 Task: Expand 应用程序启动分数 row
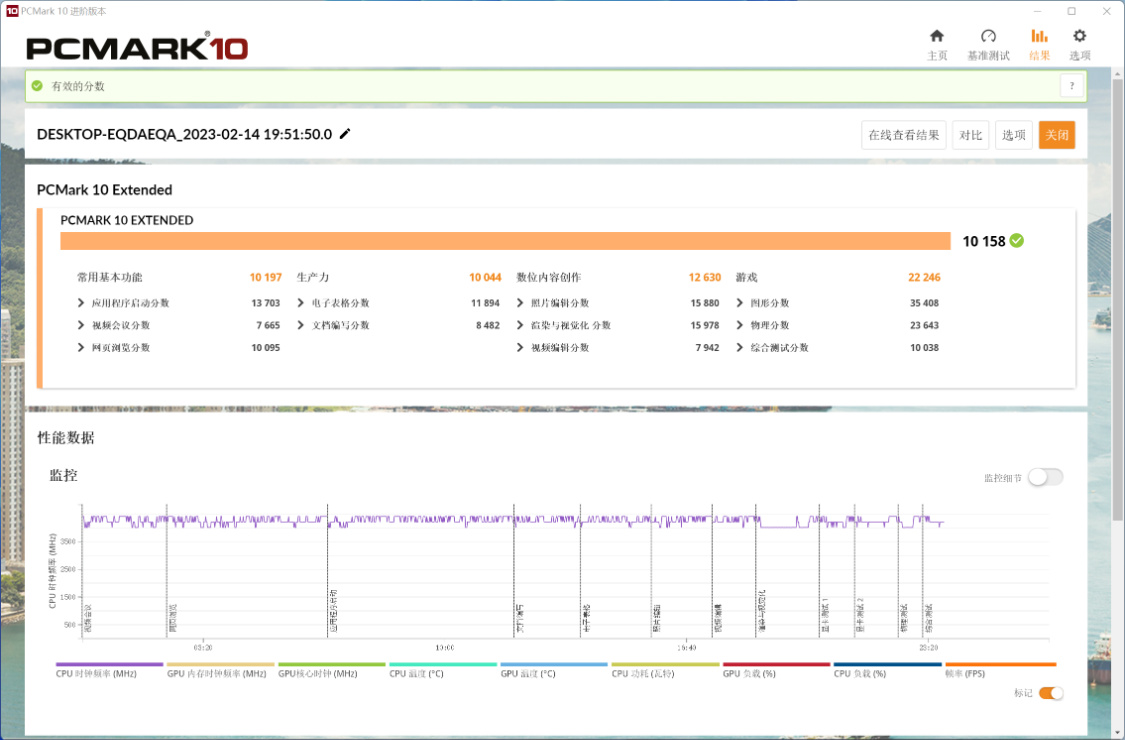coord(81,303)
